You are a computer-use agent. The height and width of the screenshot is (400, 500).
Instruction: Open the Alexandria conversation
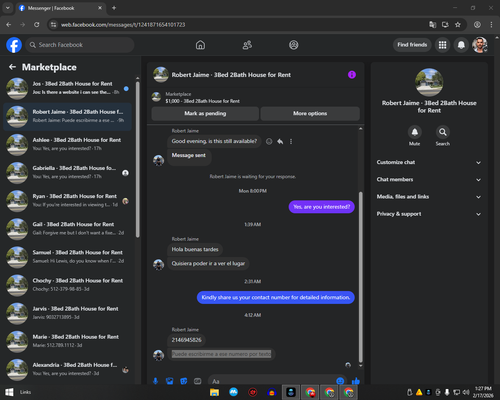pyautogui.click(x=68, y=369)
